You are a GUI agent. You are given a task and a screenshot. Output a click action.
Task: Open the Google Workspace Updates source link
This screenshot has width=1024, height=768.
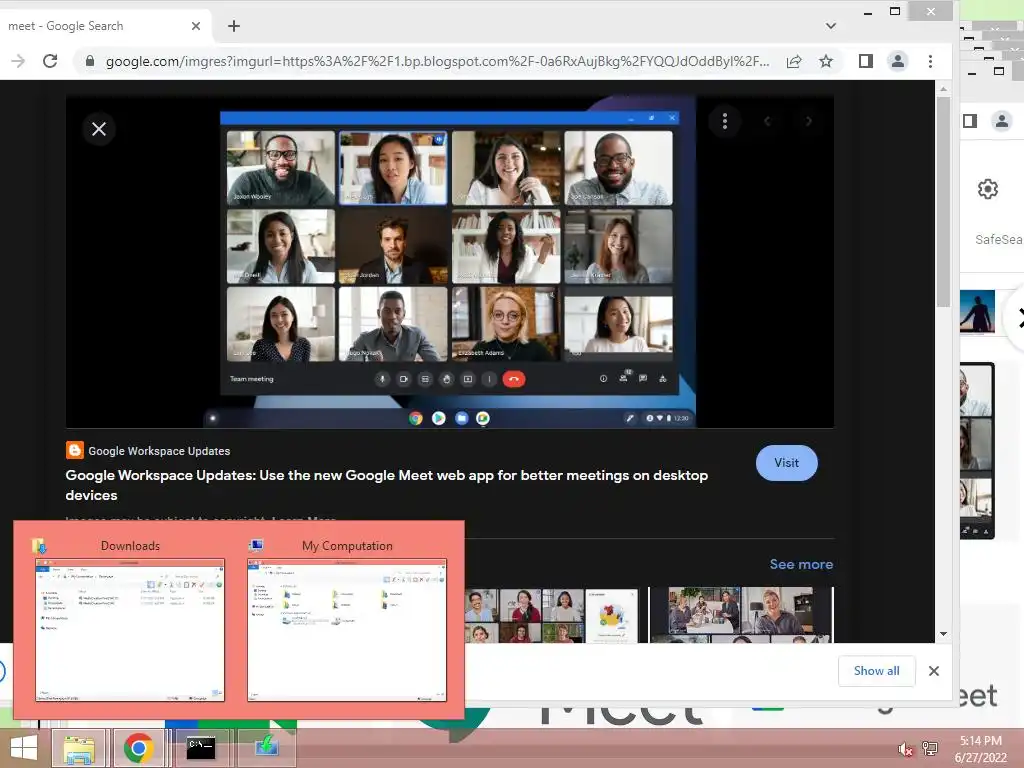click(159, 451)
